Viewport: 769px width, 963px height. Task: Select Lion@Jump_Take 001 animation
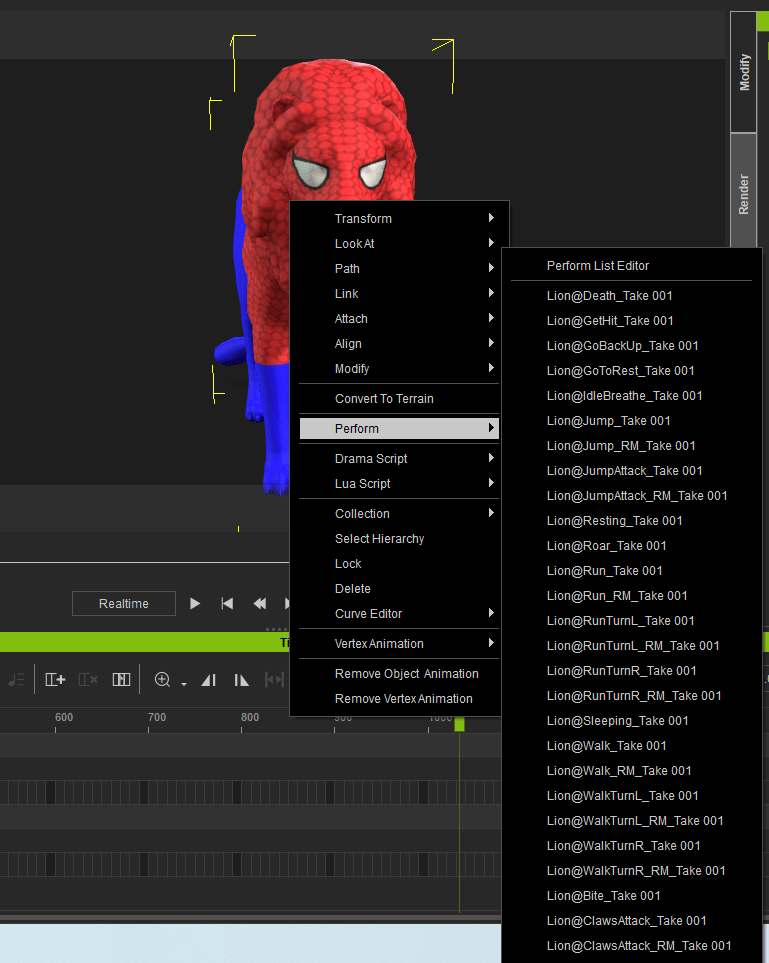tap(631, 421)
